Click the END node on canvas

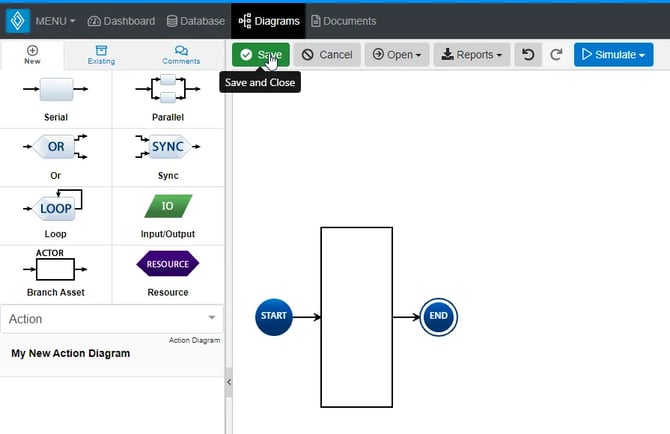click(x=438, y=317)
